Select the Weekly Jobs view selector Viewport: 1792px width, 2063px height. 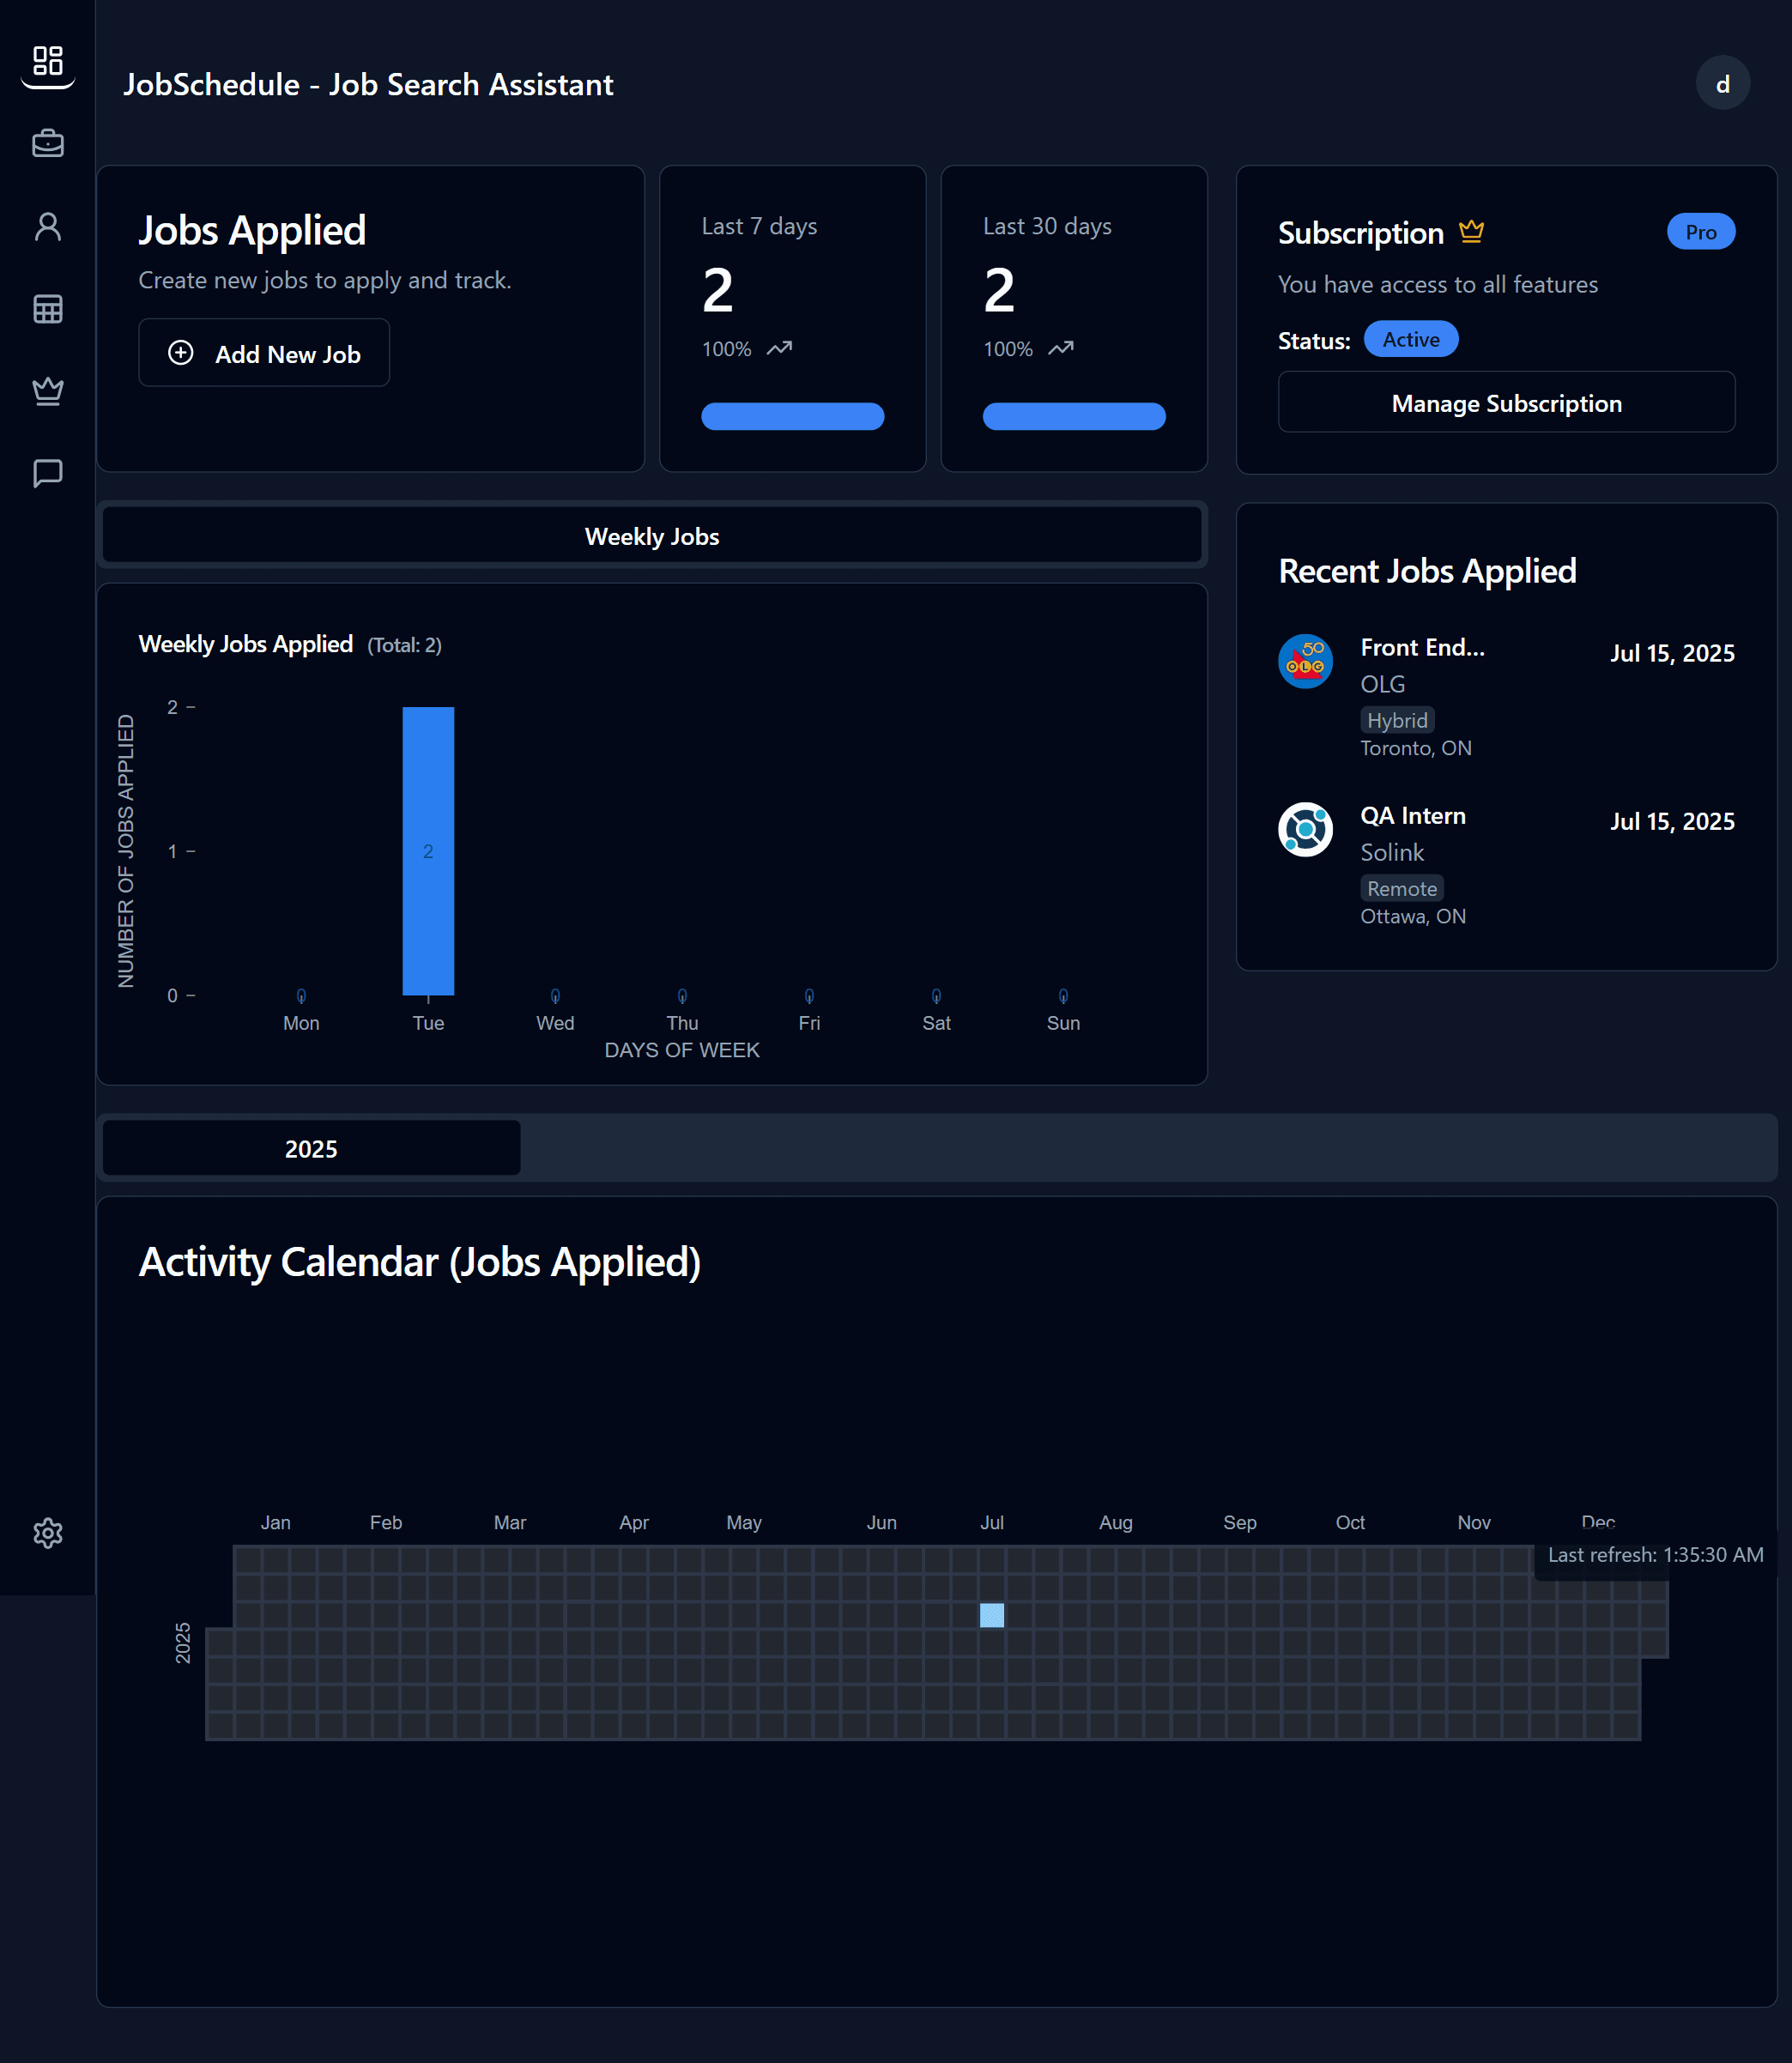point(651,536)
